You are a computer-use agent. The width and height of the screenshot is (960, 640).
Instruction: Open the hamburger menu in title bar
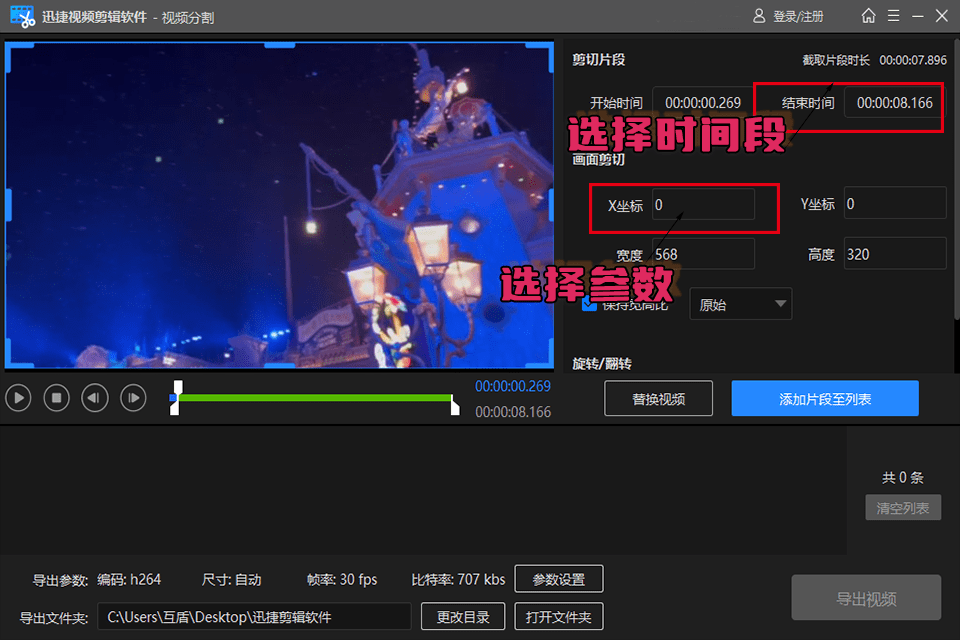[x=894, y=16]
